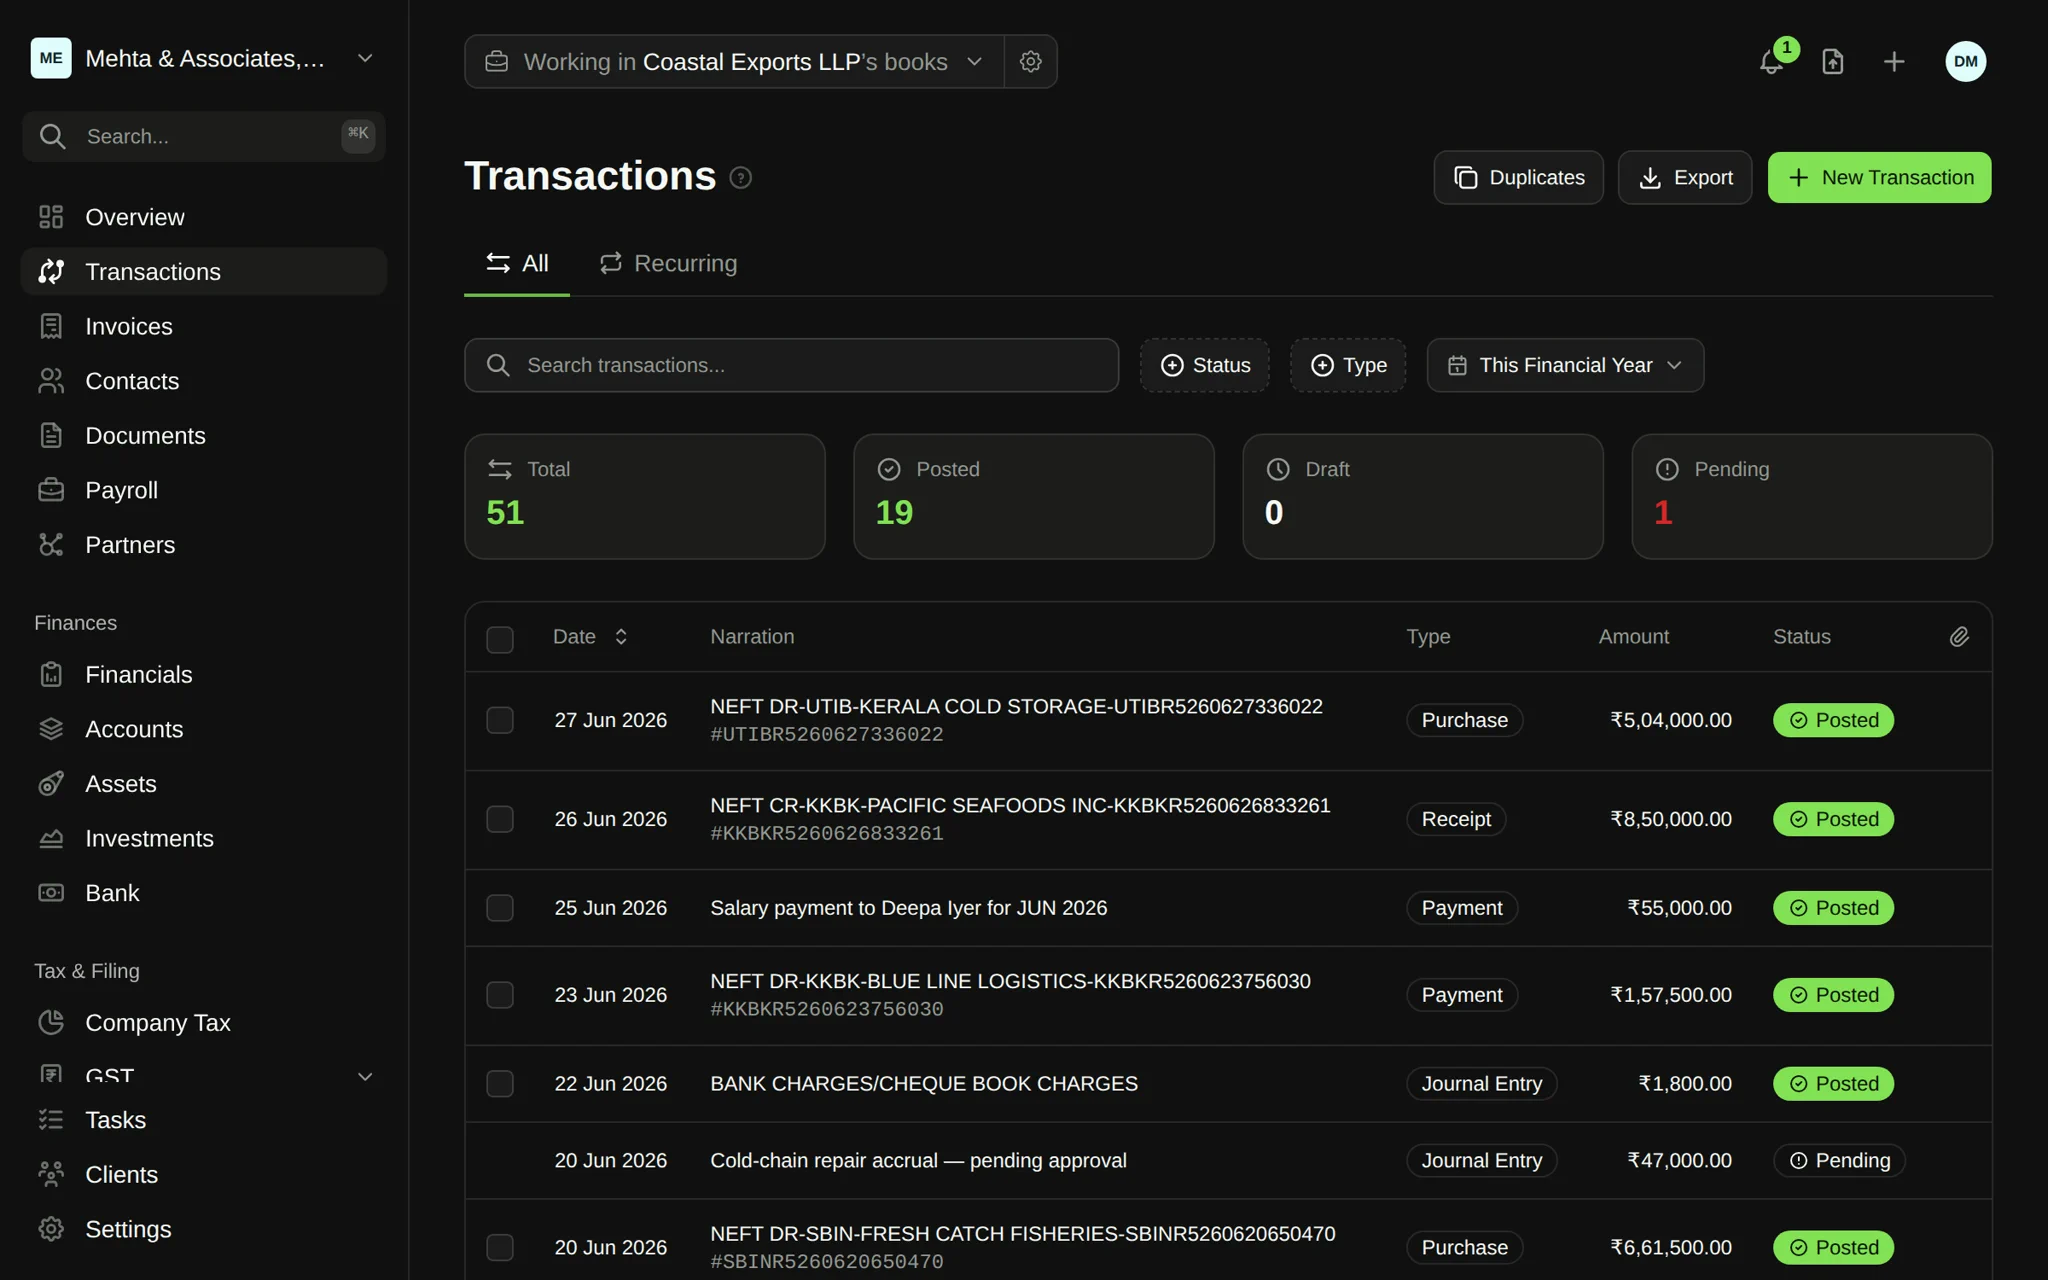The height and width of the screenshot is (1280, 2048).
Task: Check the Pacific Seafoods receipt row
Action: tap(500, 819)
